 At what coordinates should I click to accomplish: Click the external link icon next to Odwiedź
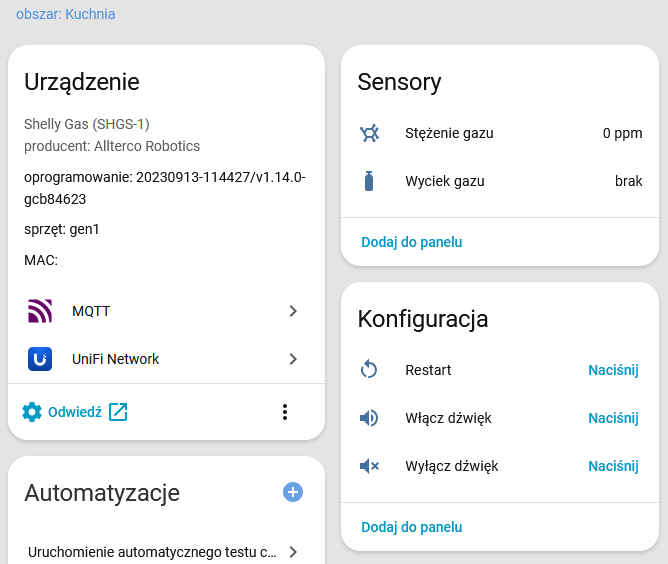pyautogui.click(x=118, y=412)
